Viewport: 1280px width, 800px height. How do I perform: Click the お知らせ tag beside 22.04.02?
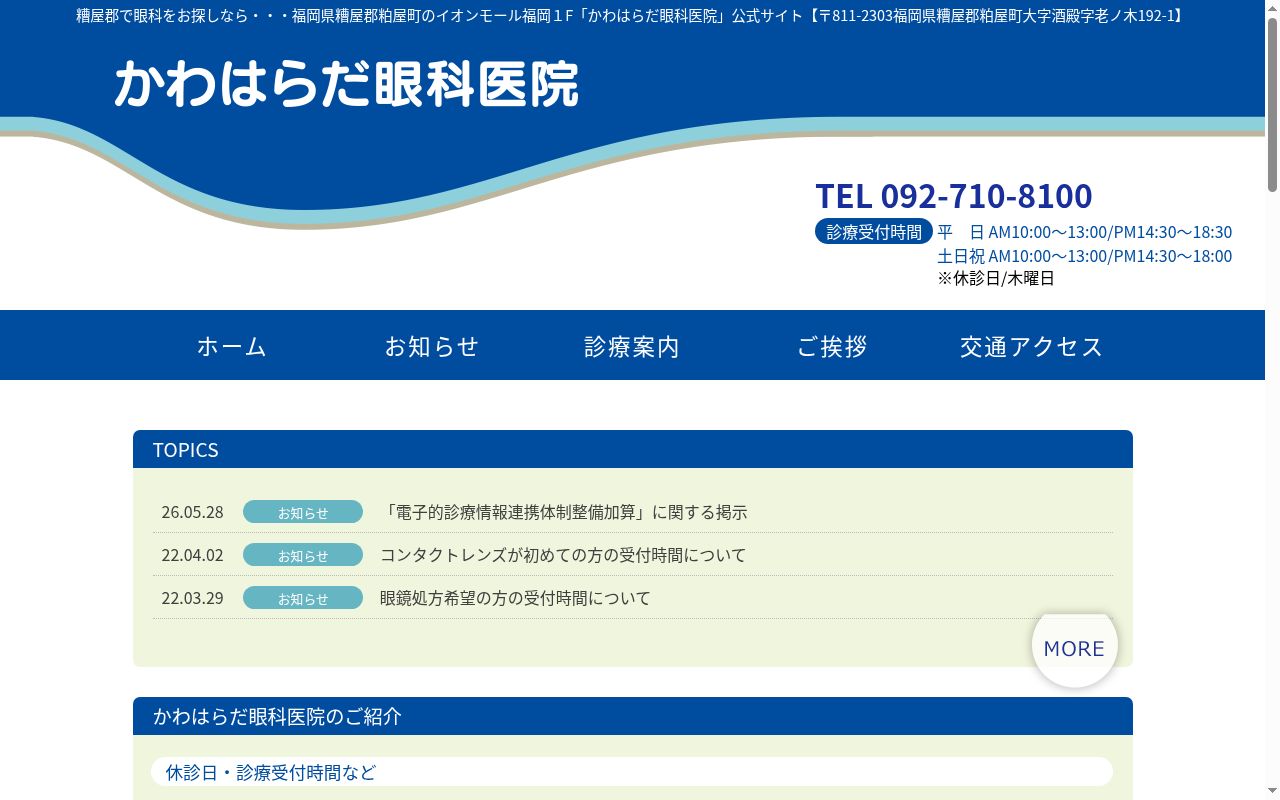coord(303,555)
